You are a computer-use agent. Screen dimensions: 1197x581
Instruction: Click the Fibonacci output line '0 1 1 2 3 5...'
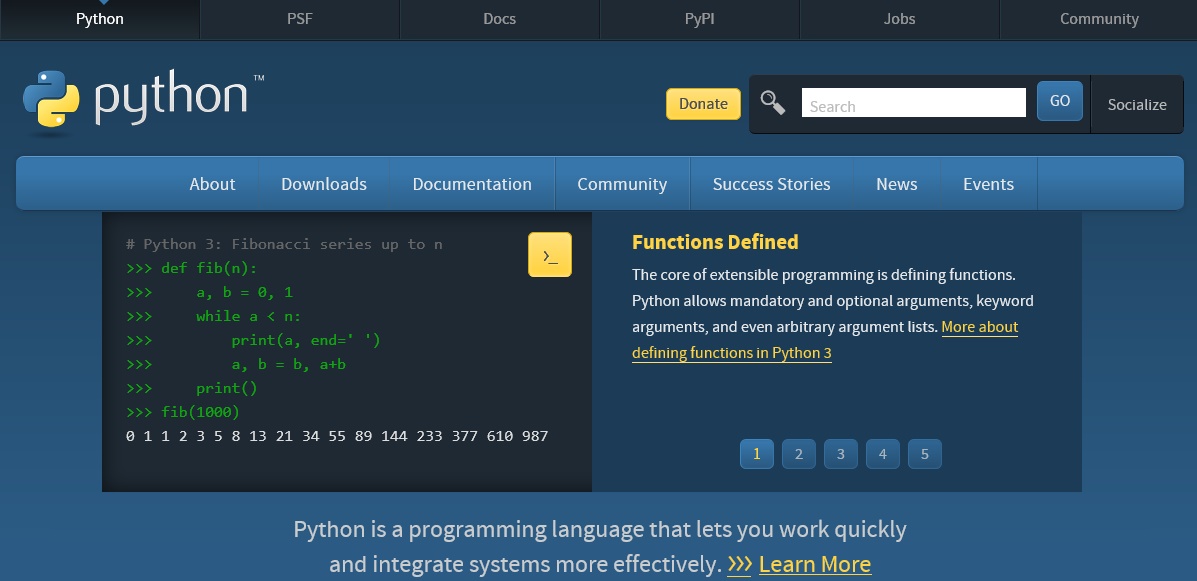(337, 437)
